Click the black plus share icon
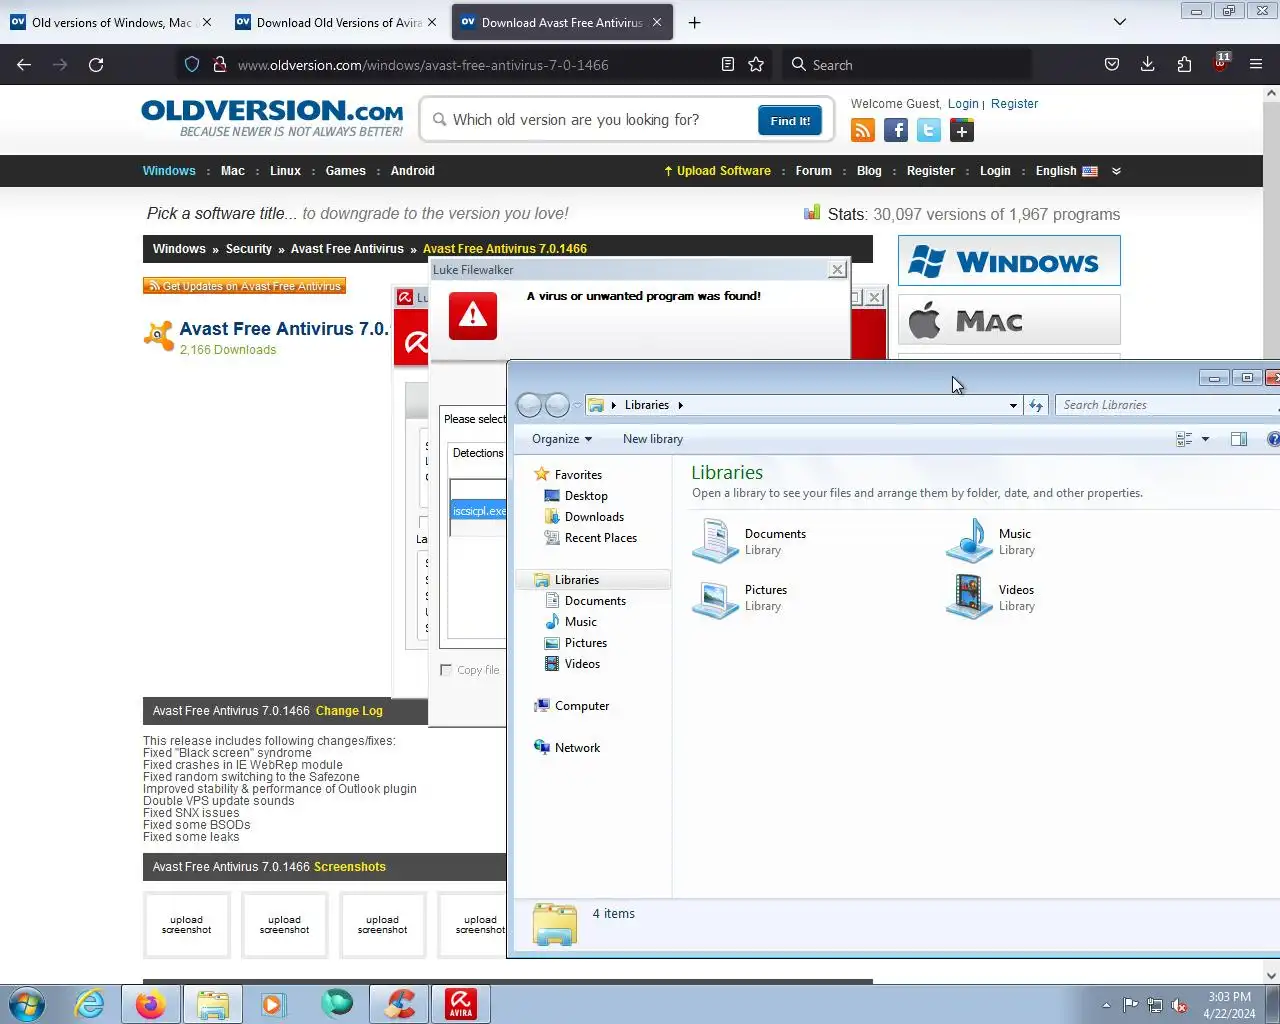The width and height of the screenshot is (1280, 1024). [x=962, y=130]
